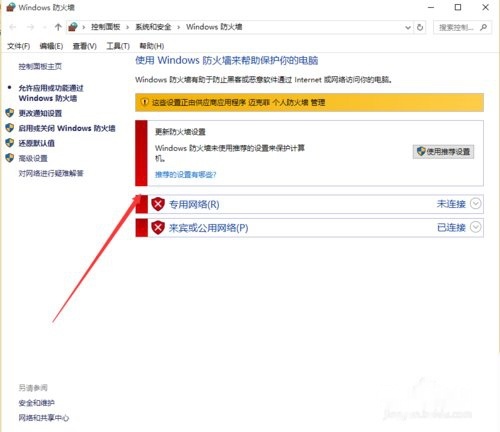
Task: Click 来宾或公用网络(P) heading text
Action: [208, 228]
